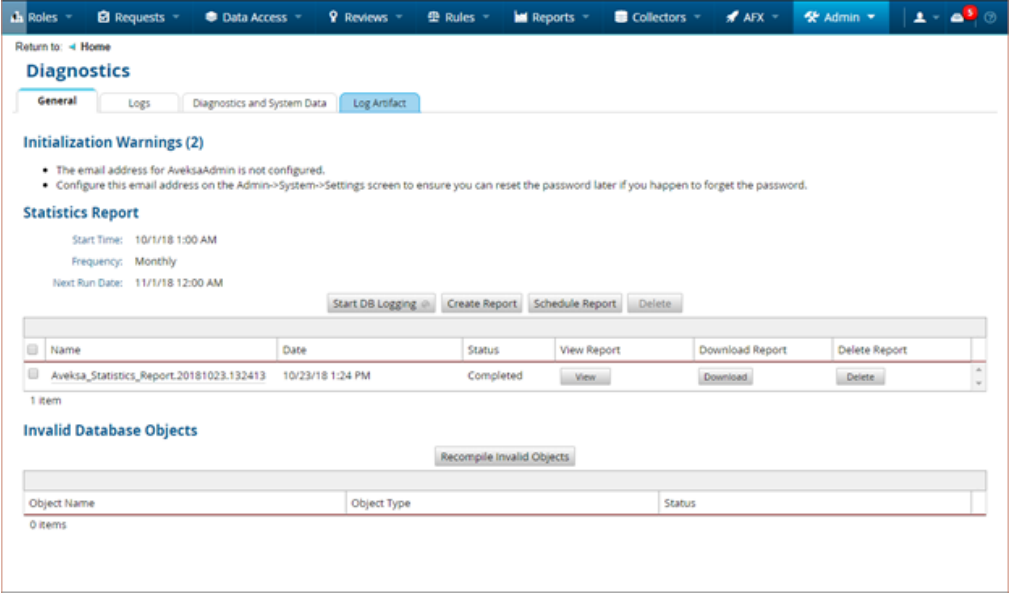Toggle the select-all checkbox in Name header
The image size is (1009, 594).
coord(34,350)
